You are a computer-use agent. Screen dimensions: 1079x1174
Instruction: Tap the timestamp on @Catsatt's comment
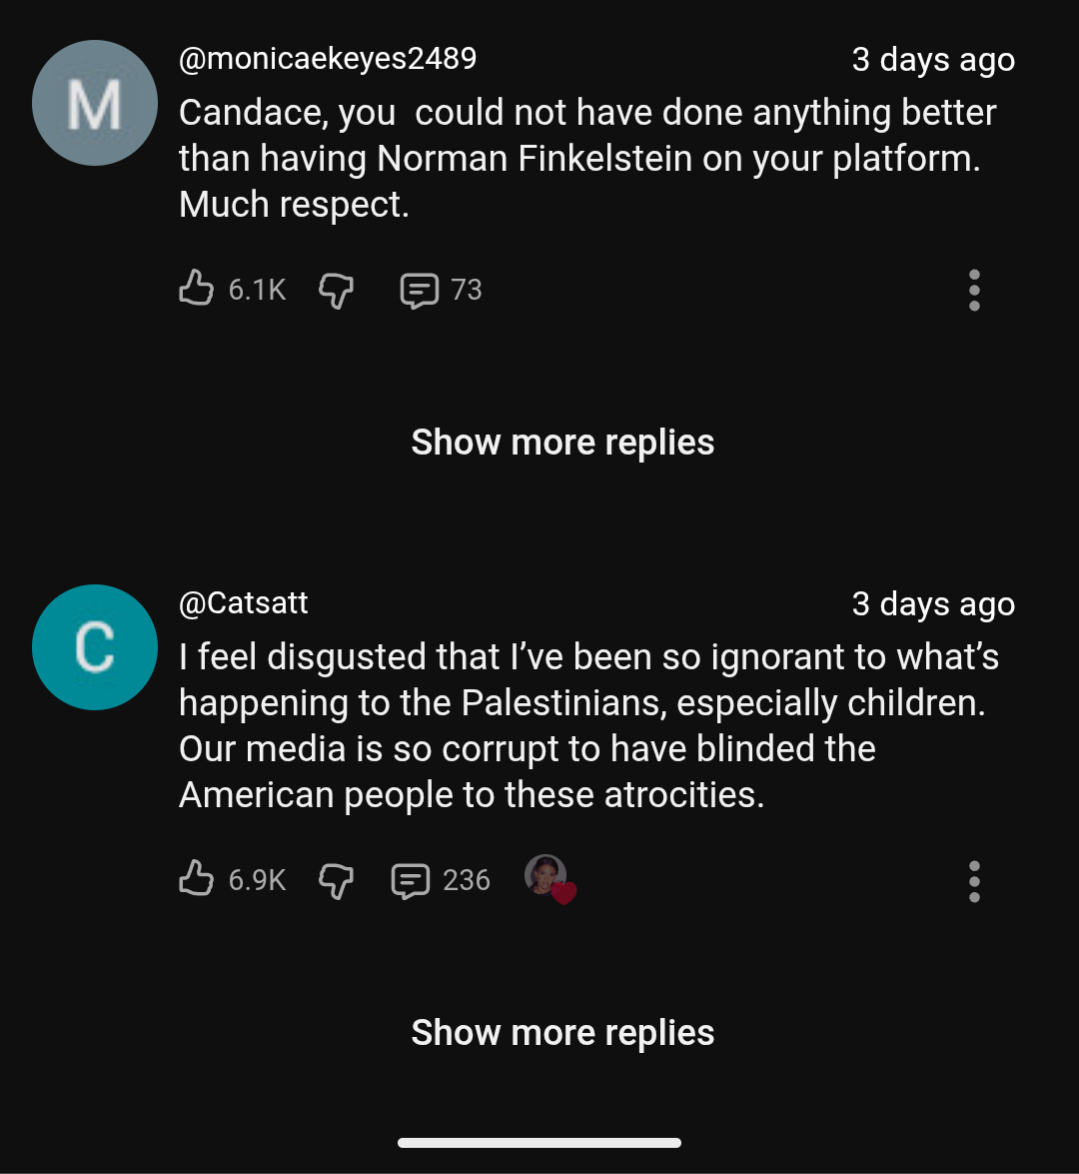[x=933, y=604]
